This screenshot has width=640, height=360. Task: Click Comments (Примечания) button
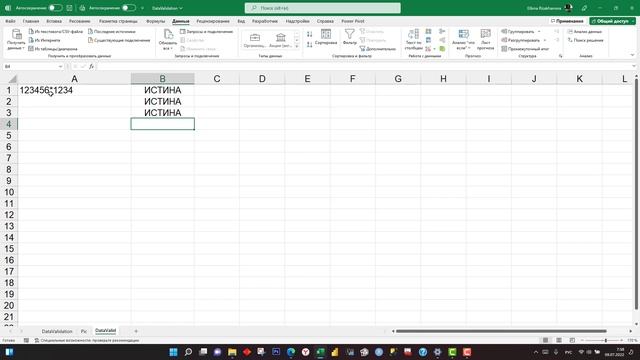coord(567,21)
